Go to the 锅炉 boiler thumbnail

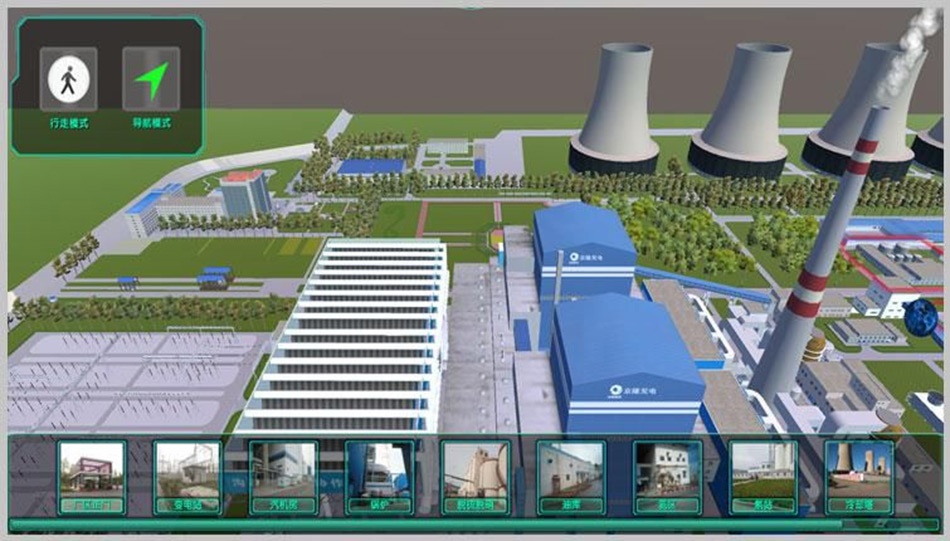[x=379, y=477]
